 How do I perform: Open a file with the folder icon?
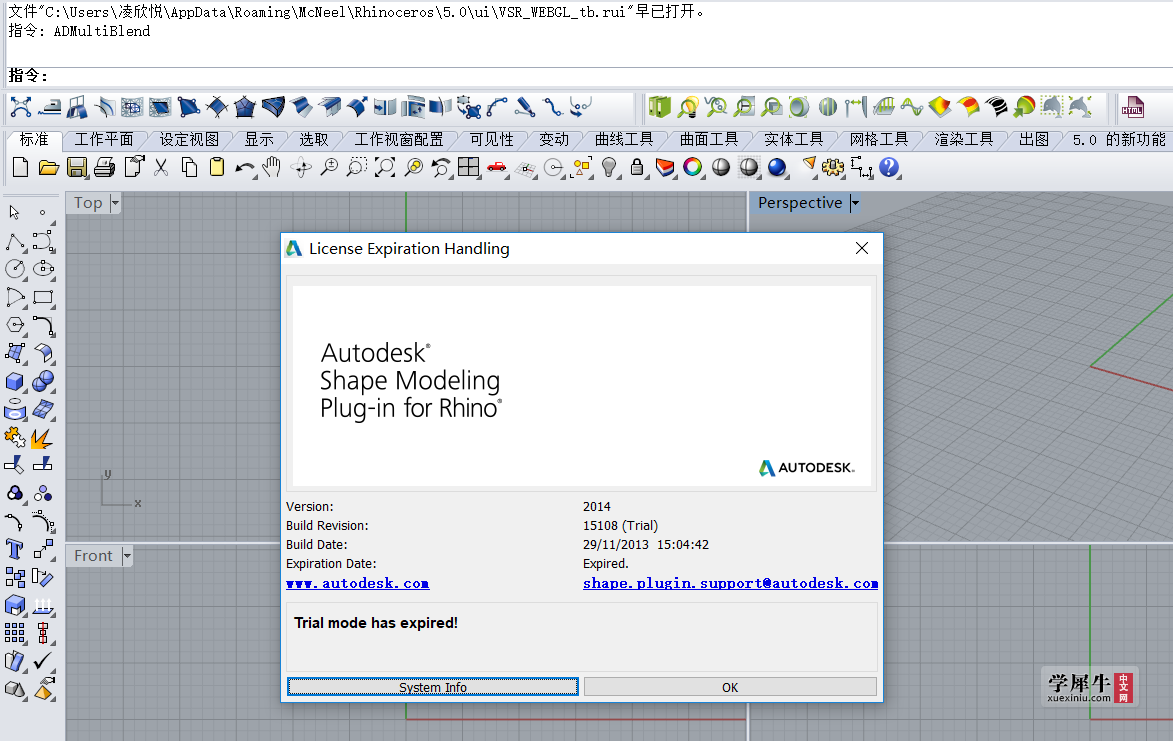tap(49, 167)
